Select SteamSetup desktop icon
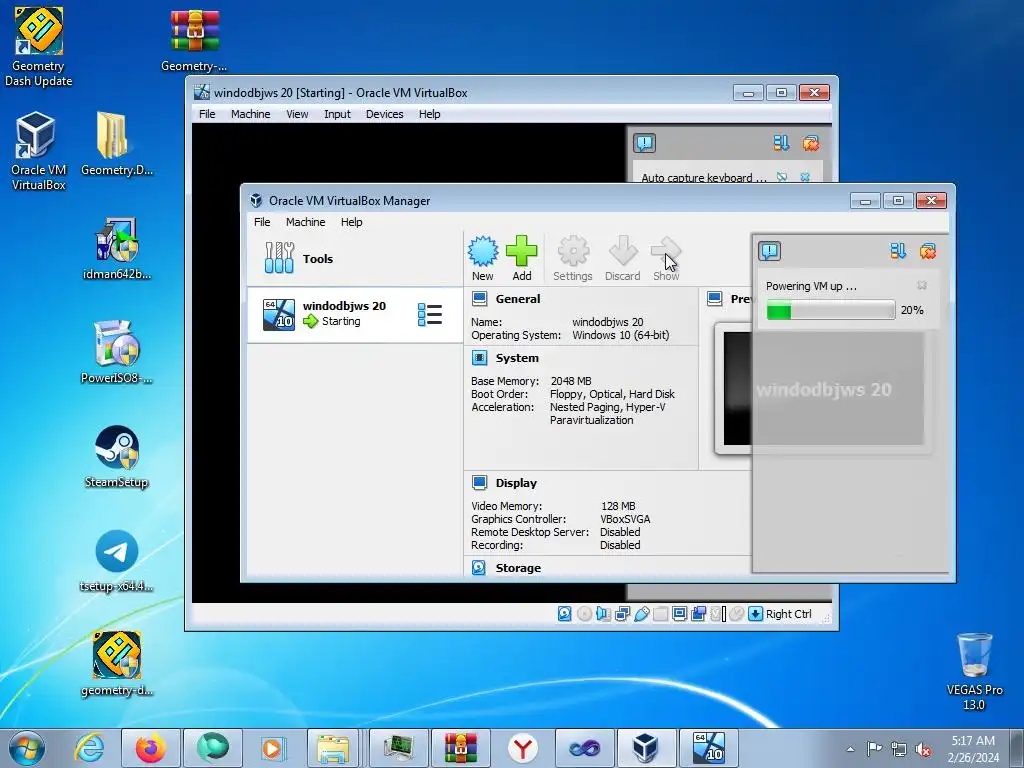The height and width of the screenshot is (768, 1024). point(116,457)
